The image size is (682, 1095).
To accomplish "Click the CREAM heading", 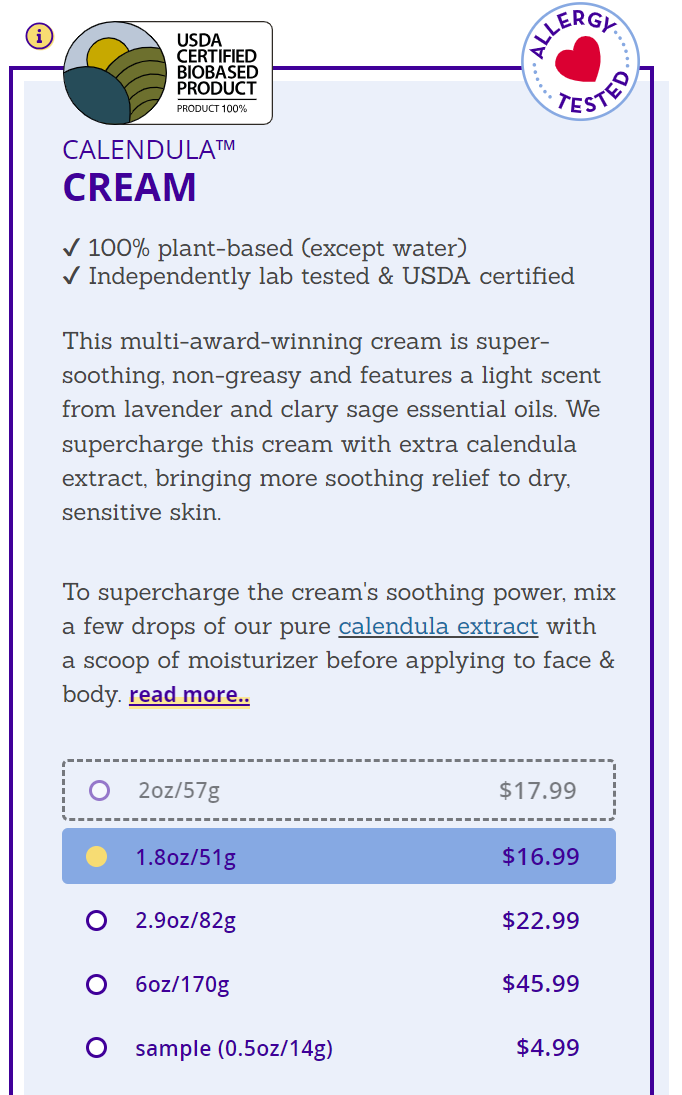I will point(129,188).
